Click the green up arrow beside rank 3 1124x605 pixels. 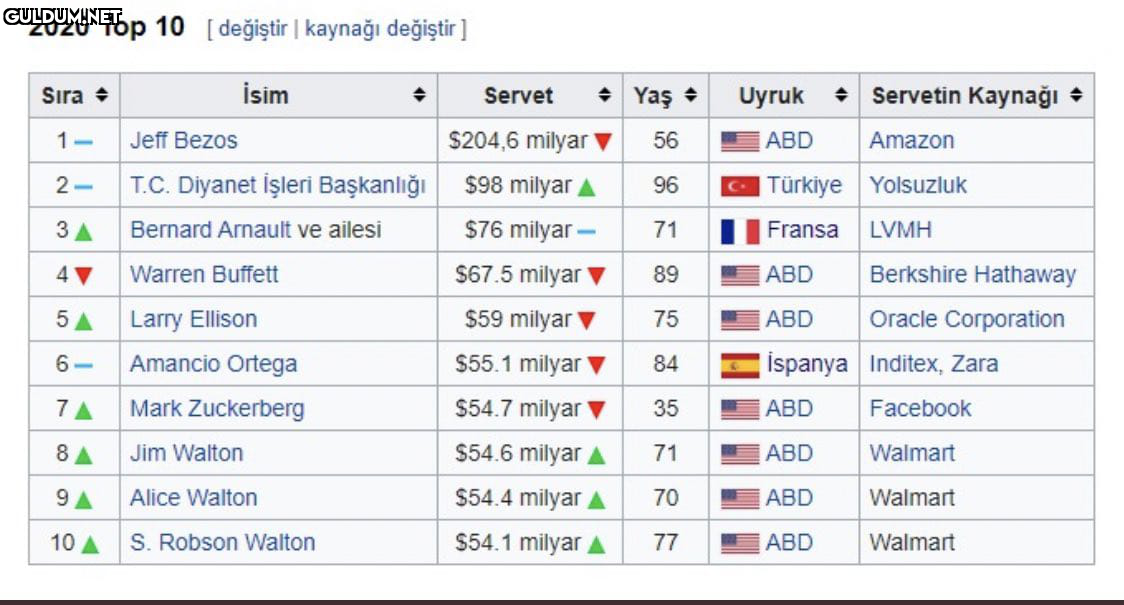83,231
